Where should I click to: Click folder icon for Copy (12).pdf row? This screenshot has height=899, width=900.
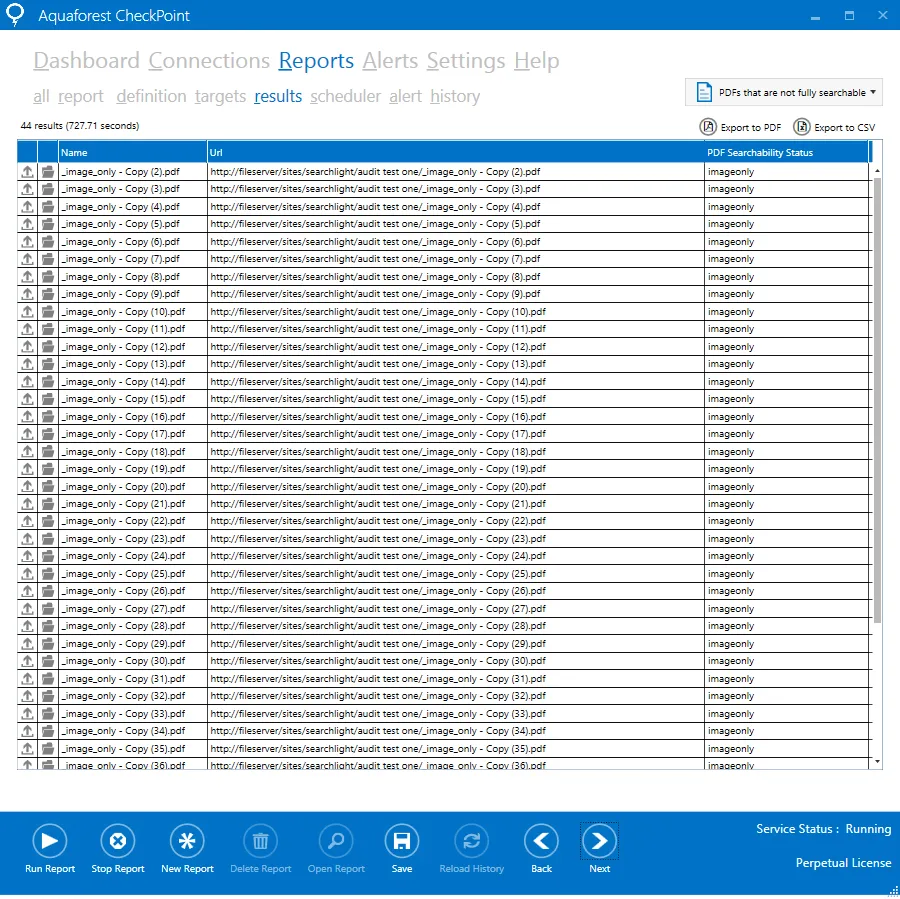(x=48, y=347)
